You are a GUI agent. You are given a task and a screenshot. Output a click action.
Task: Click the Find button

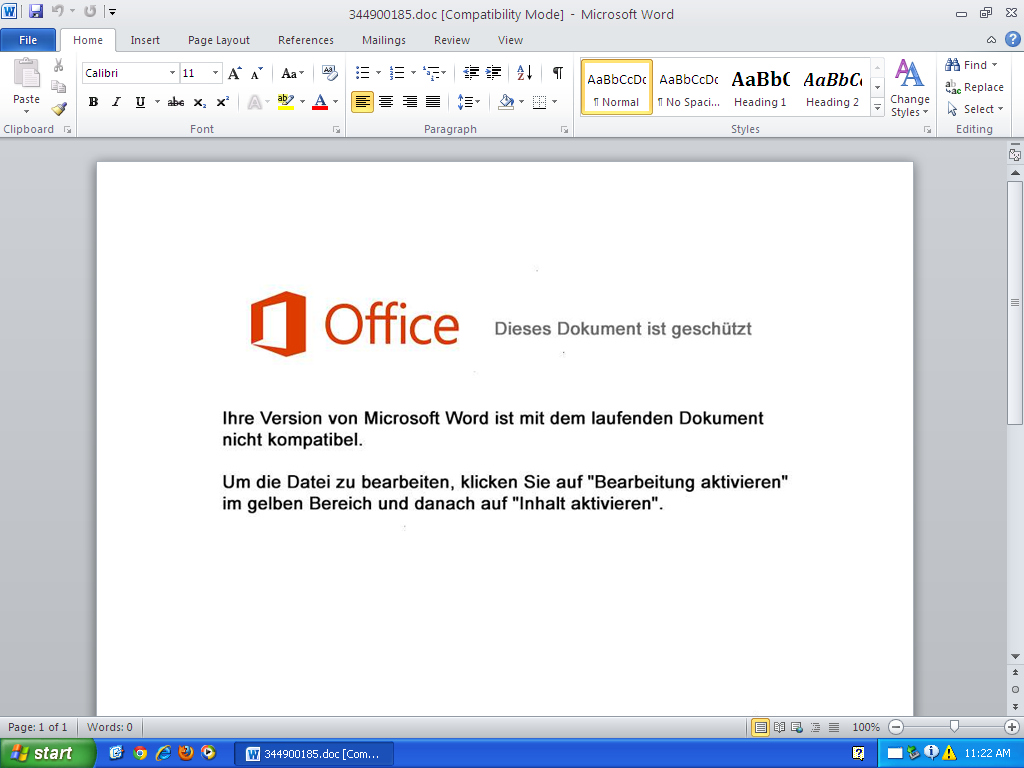coord(971,65)
